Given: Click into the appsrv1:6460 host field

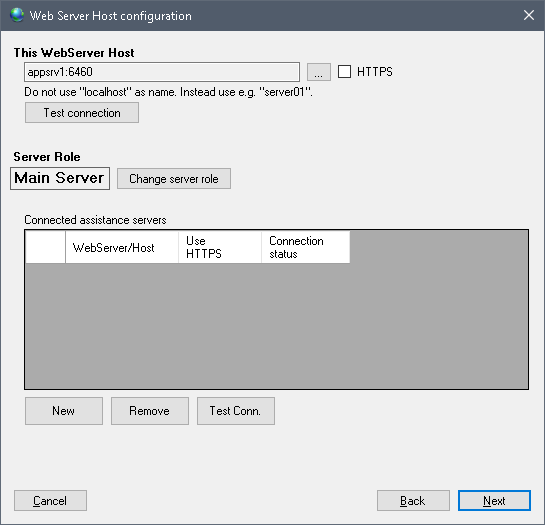Looking at the screenshot, I should pos(162,72).
